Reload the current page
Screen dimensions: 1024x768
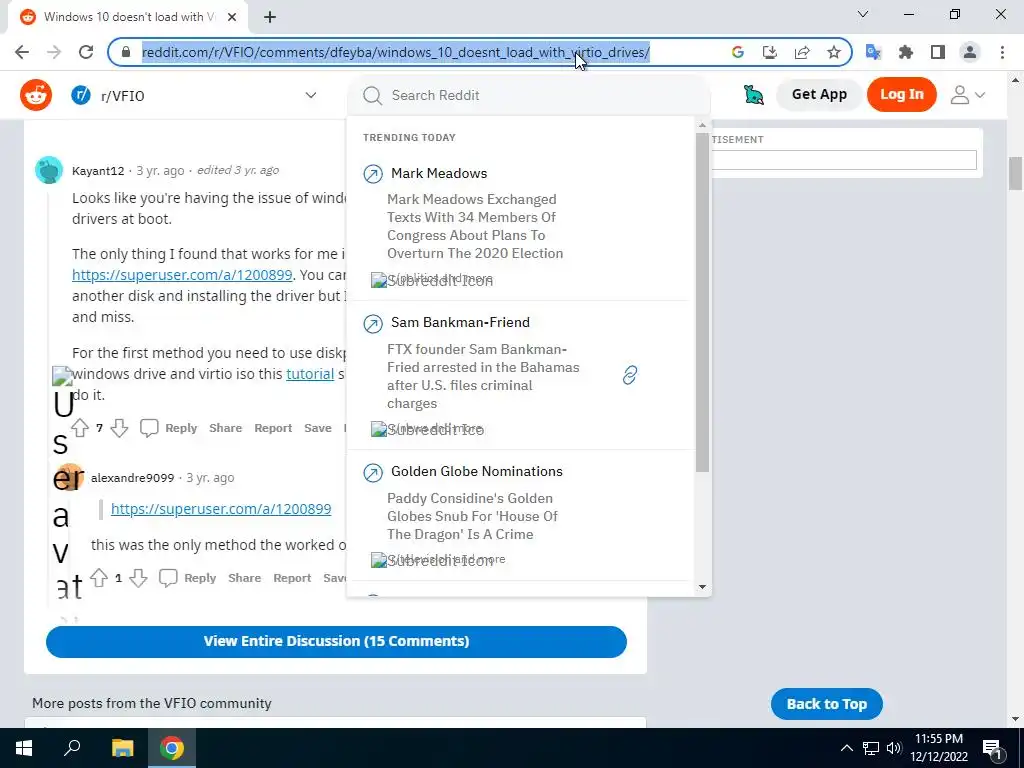point(86,52)
